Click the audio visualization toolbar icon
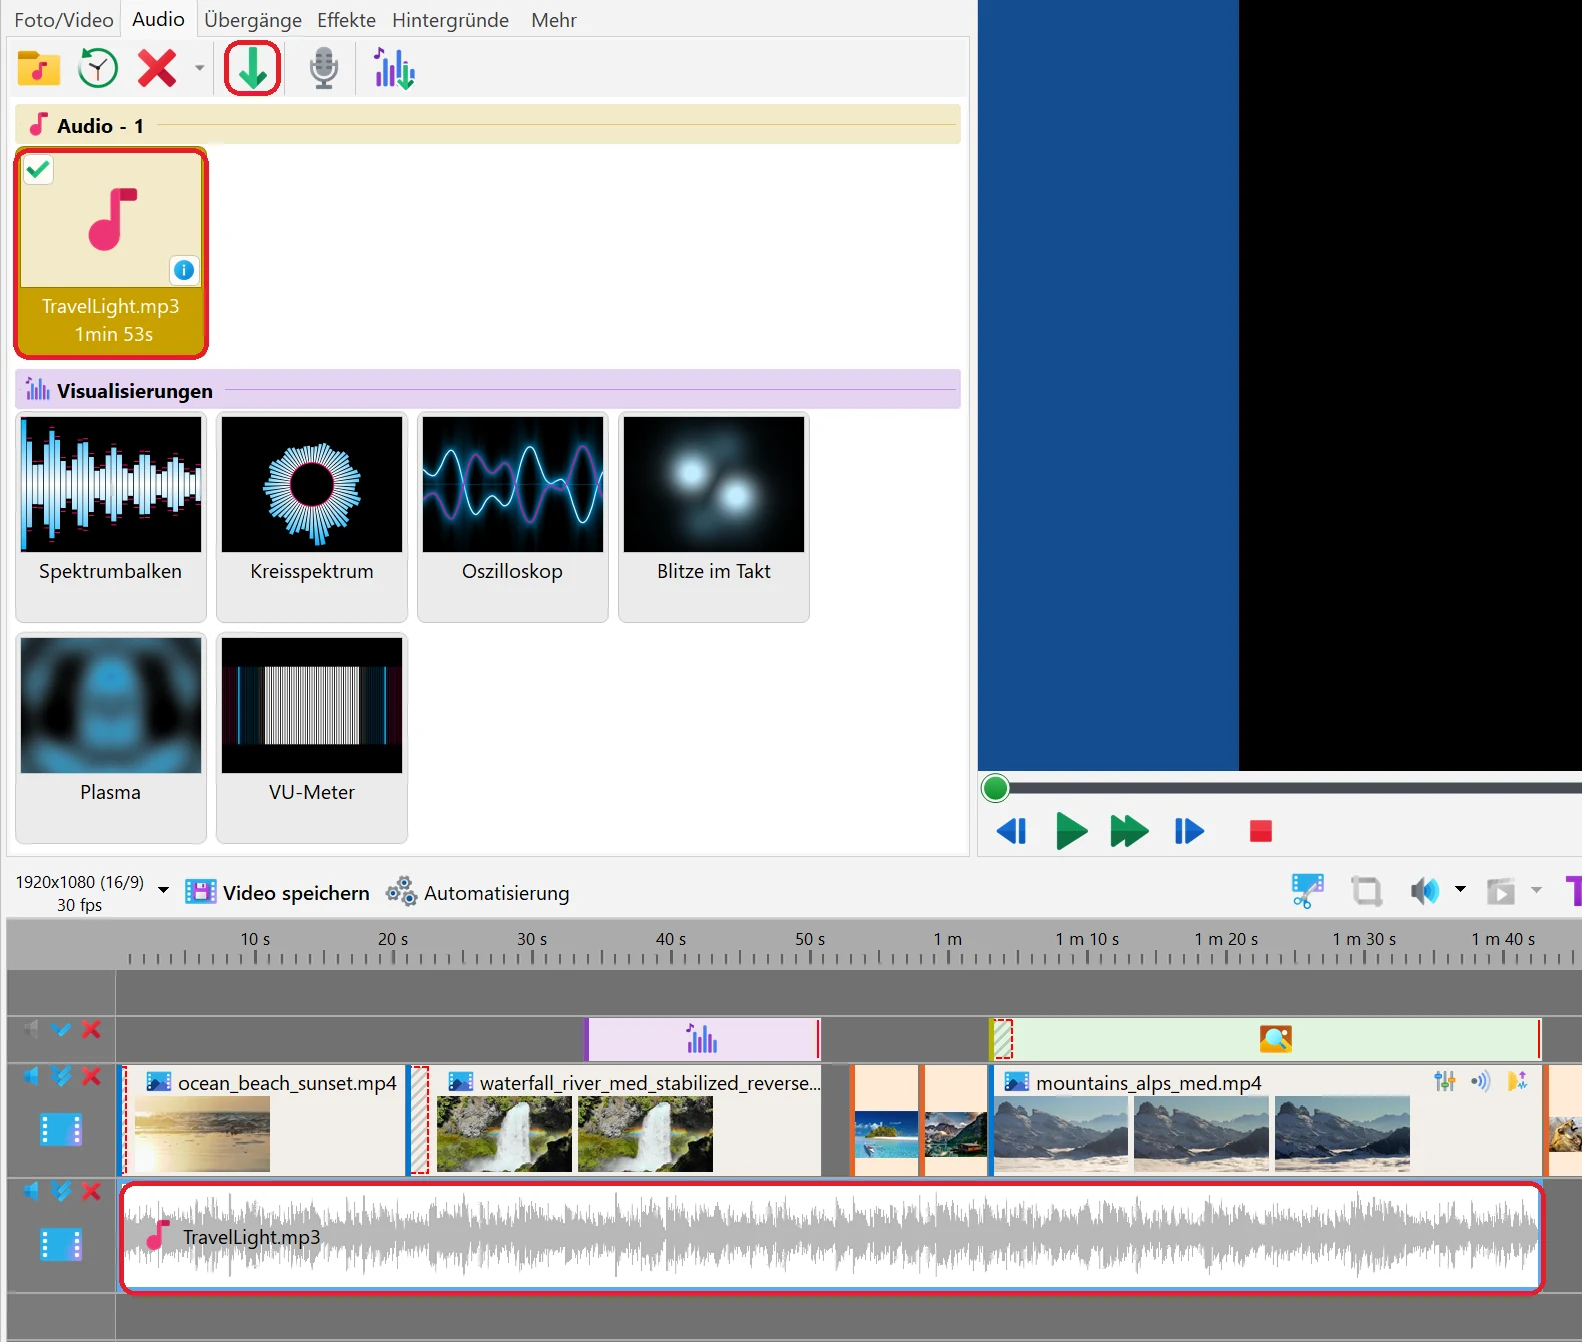 coord(394,69)
